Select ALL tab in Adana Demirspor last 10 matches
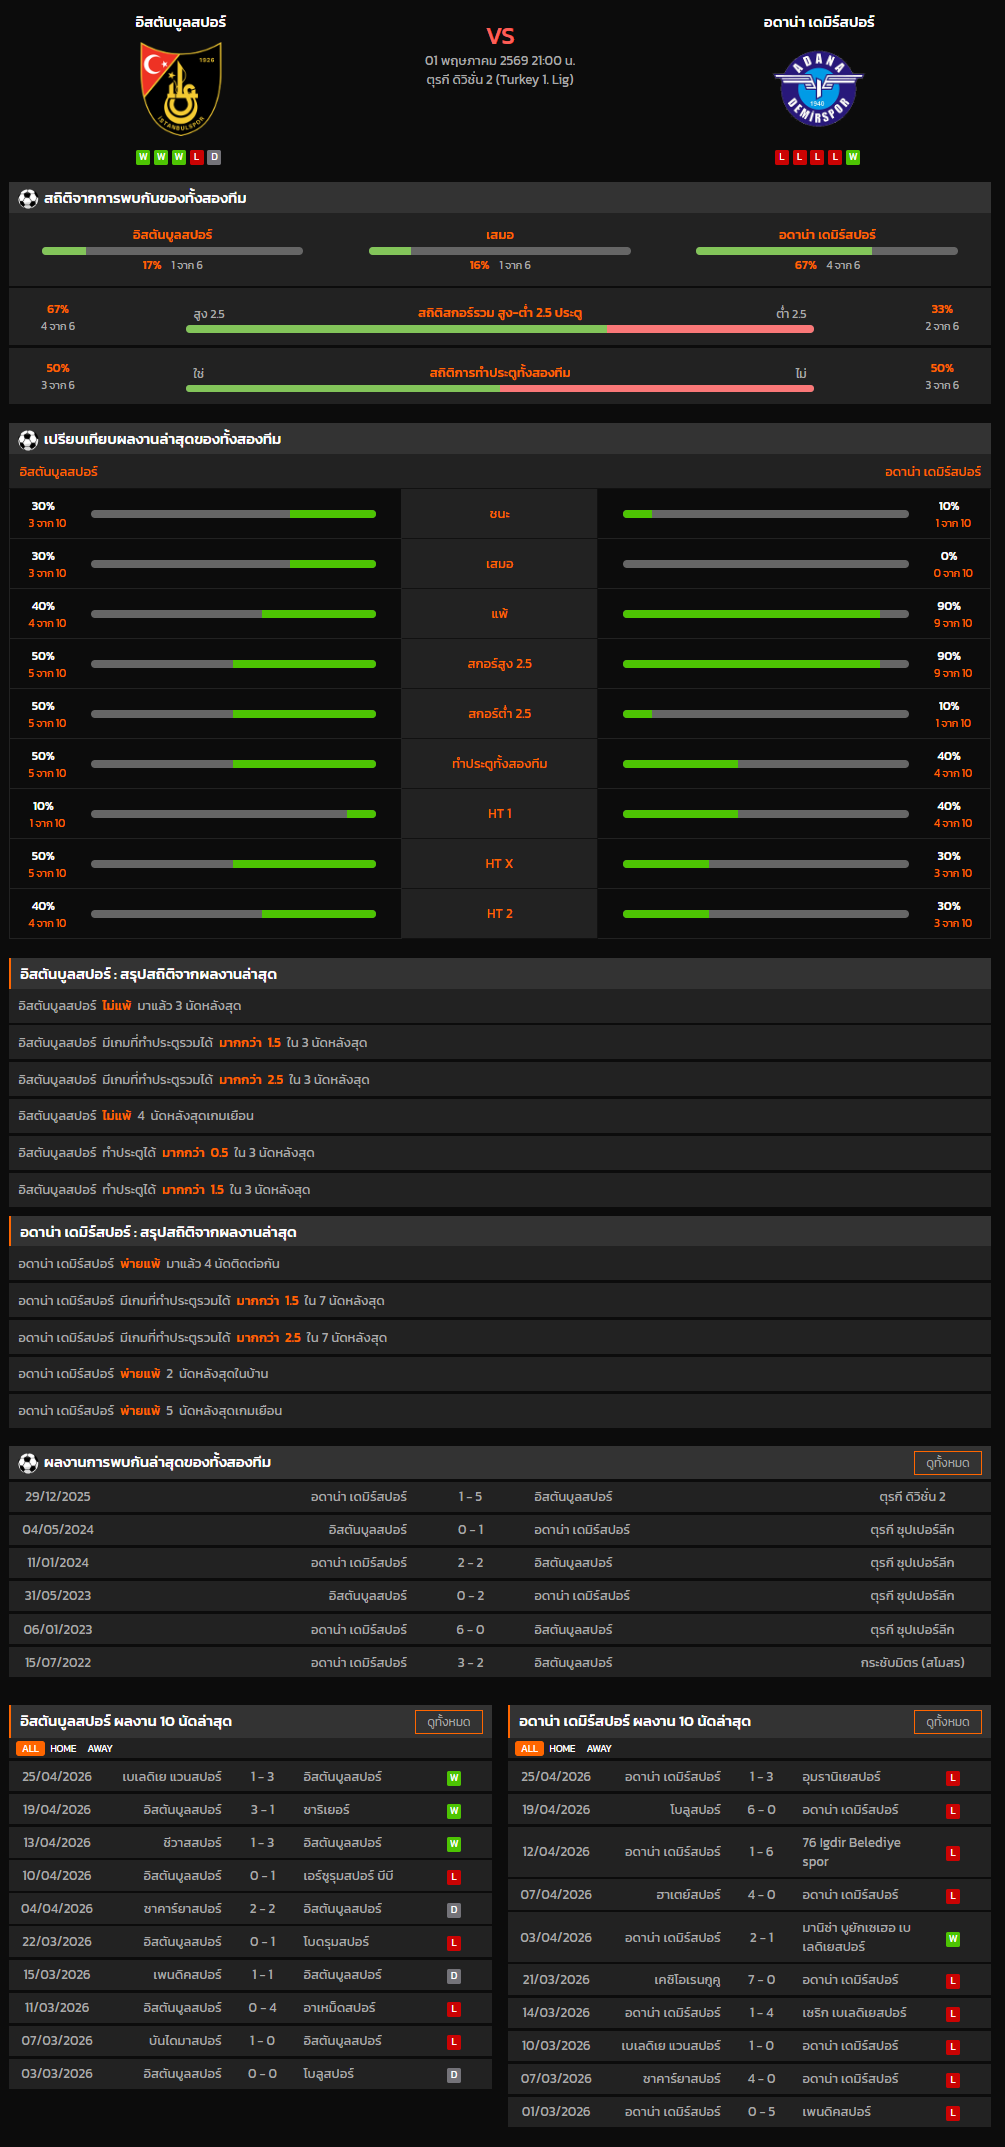 pos(529,1749)
